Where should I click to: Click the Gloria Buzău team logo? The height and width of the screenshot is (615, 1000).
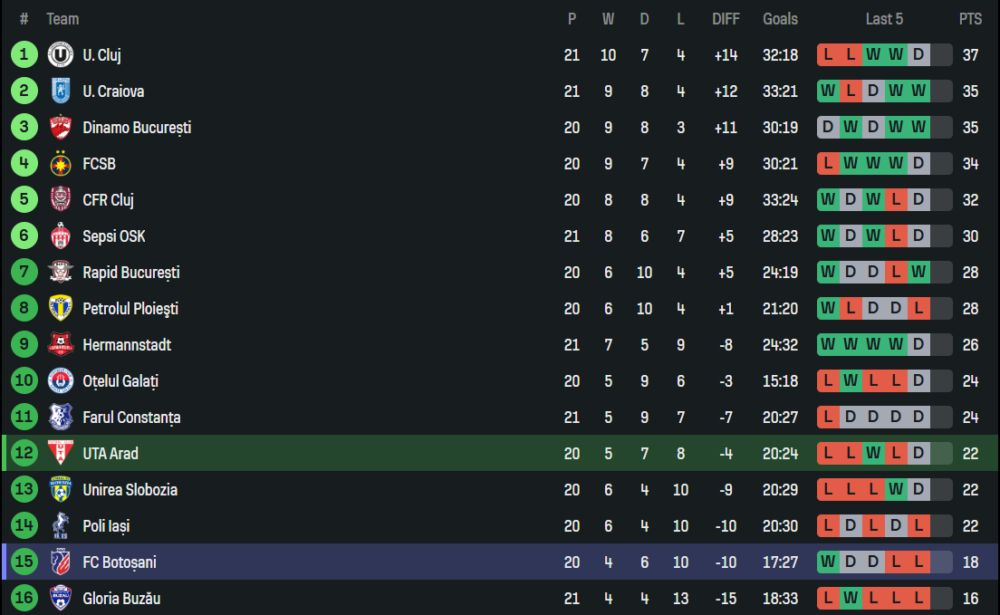pos(61,598)
